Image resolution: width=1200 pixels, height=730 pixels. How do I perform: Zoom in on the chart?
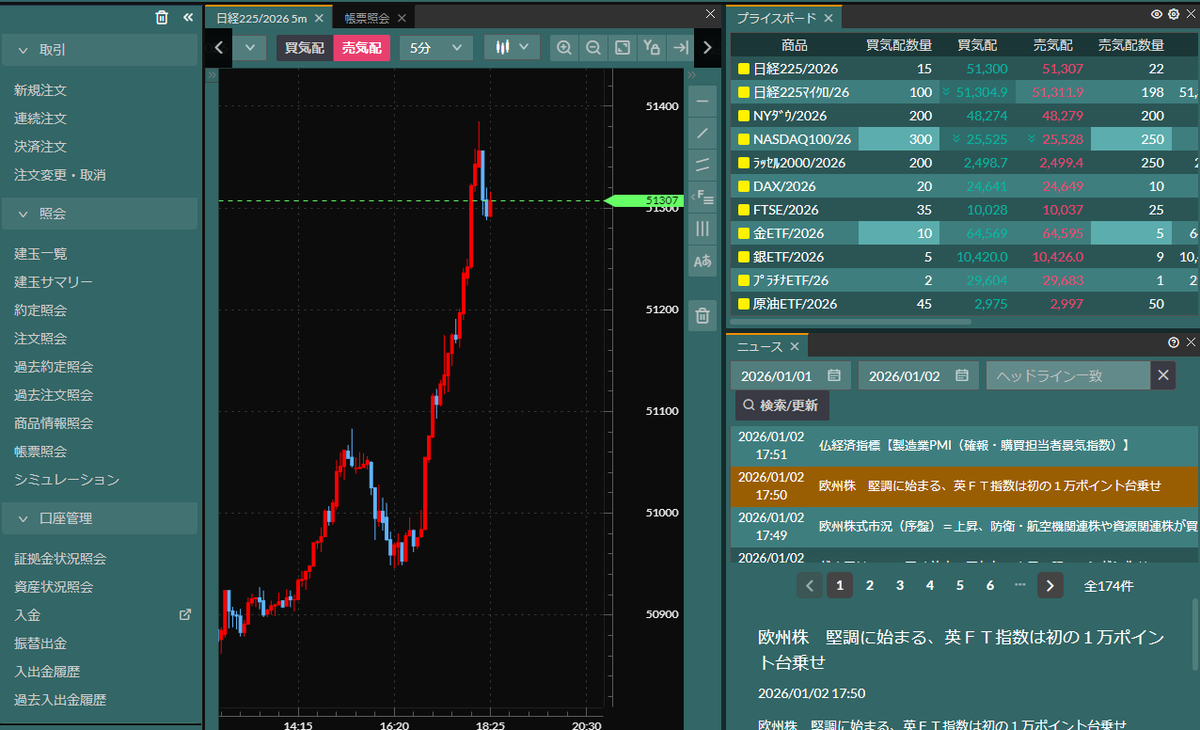click(x=566, y=46)
